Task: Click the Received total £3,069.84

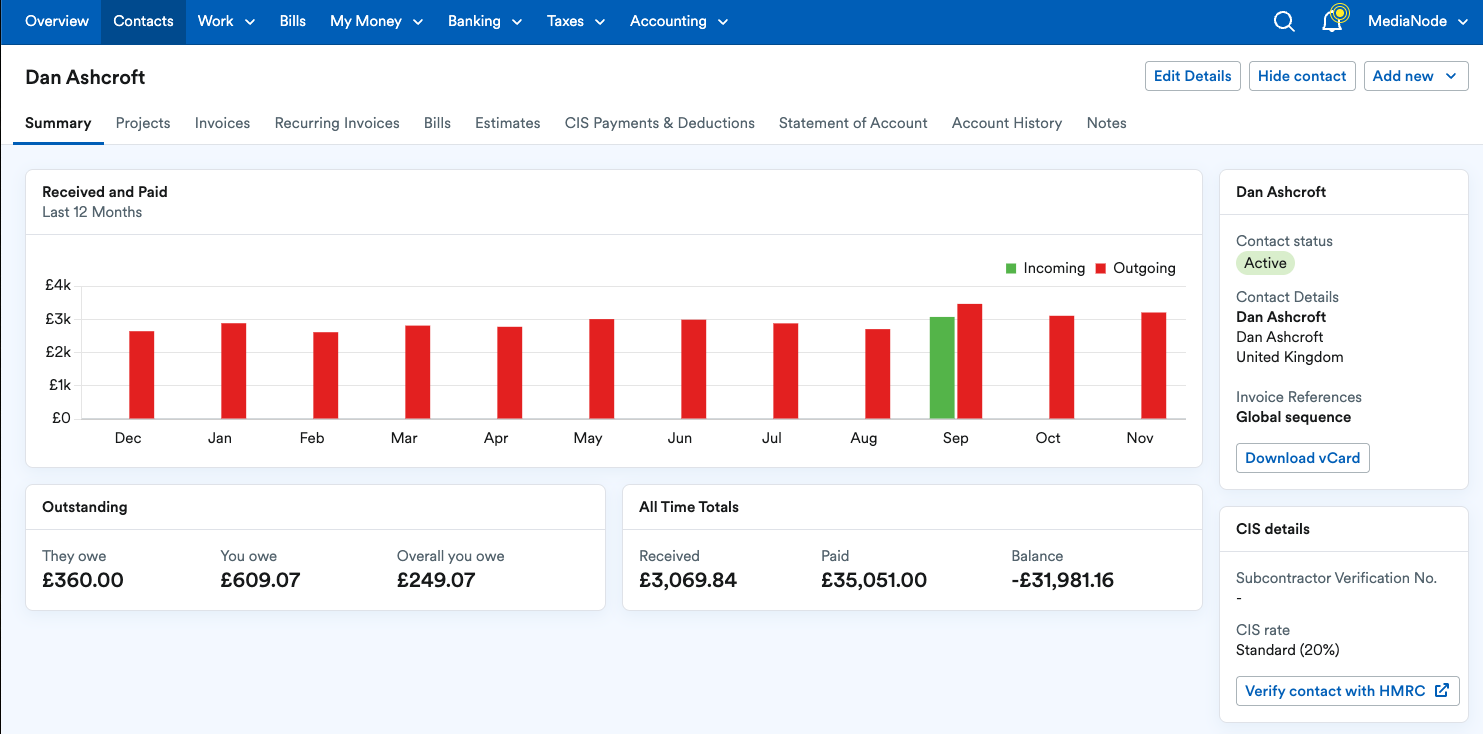Action: tap(688, 580)
